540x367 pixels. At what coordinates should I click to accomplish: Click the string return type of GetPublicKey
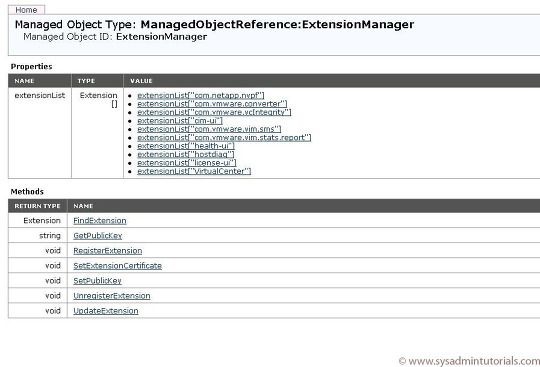pos(50,236)
